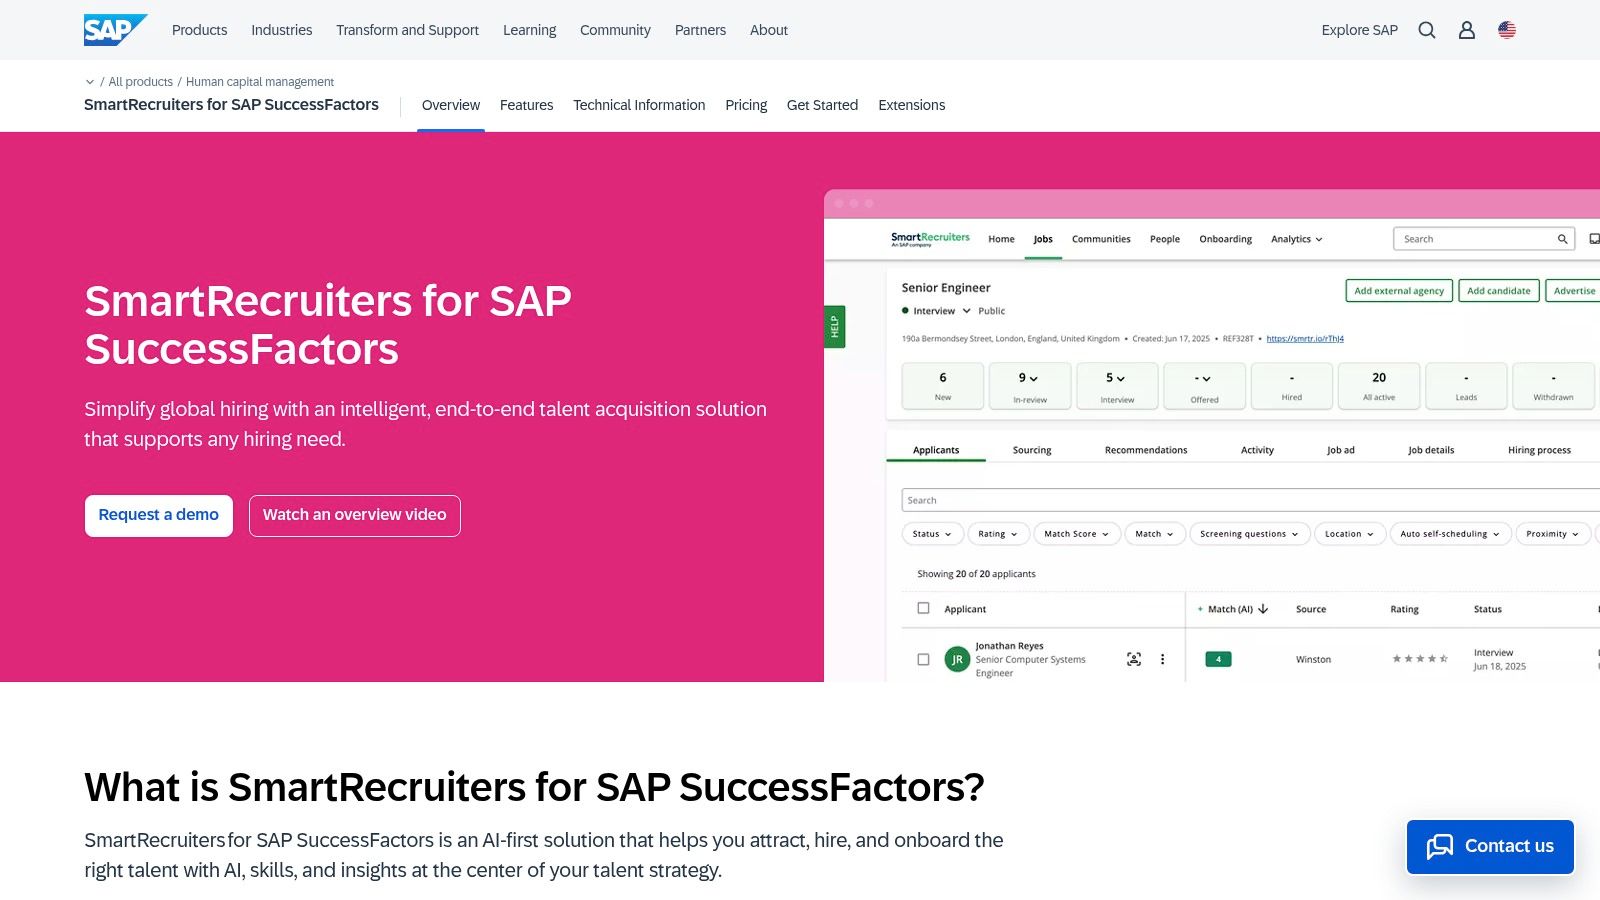Switch to the Sourcing tab
Image resolution: width=1600 pixels, height=900 pixels.
tap(1031, 450)
